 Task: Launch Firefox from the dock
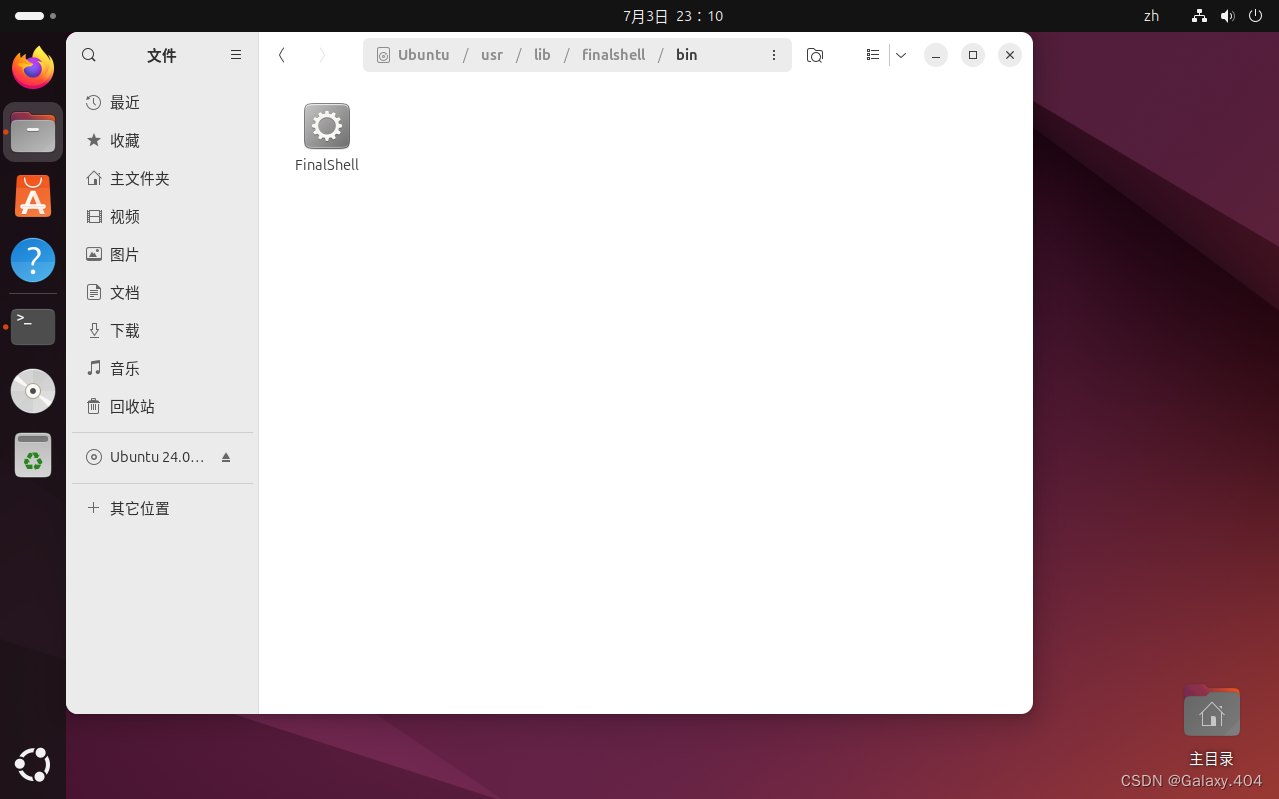32,67
